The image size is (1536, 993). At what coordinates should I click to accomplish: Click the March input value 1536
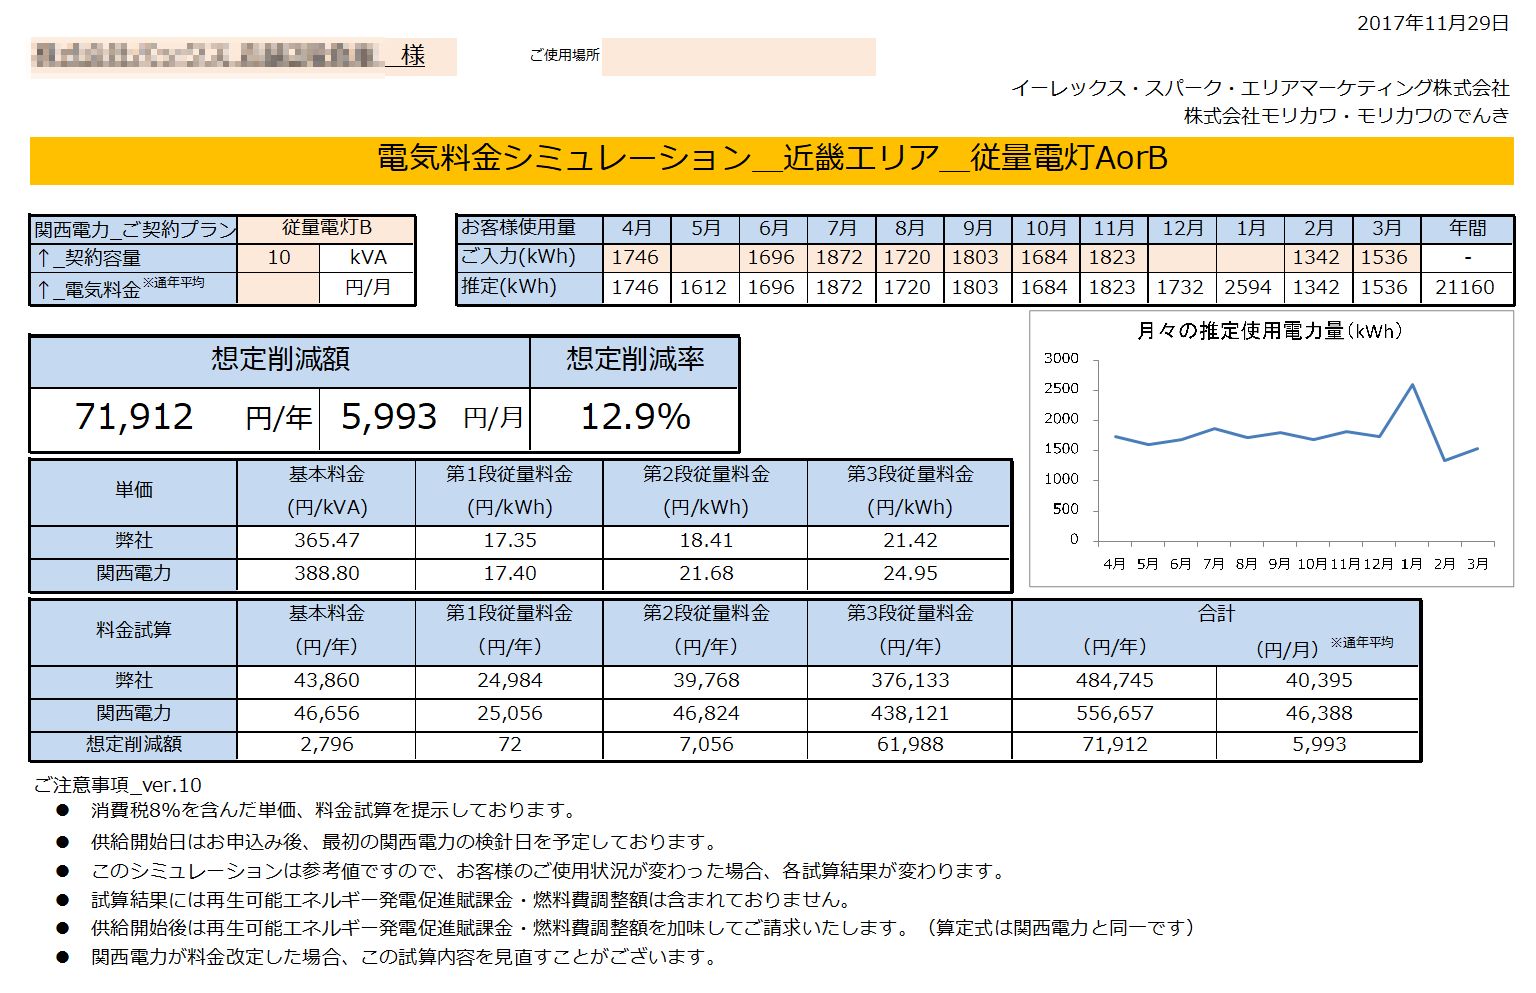1385,258
